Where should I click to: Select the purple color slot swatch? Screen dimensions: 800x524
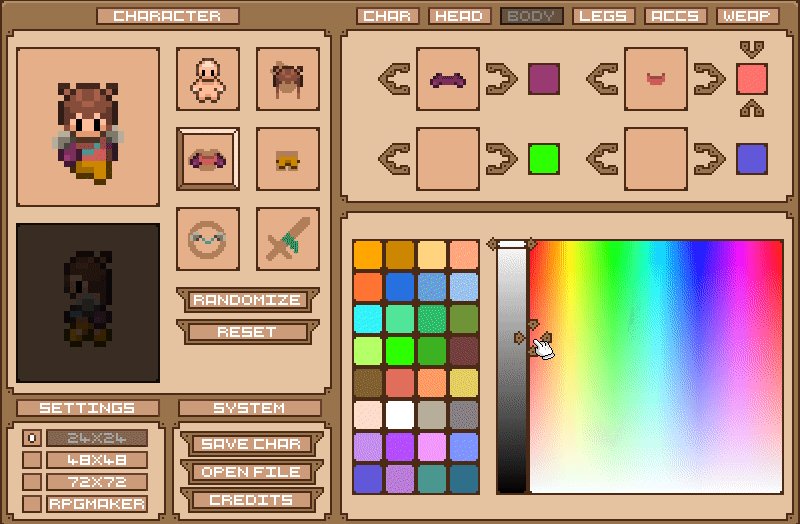(x=544, y=79)
